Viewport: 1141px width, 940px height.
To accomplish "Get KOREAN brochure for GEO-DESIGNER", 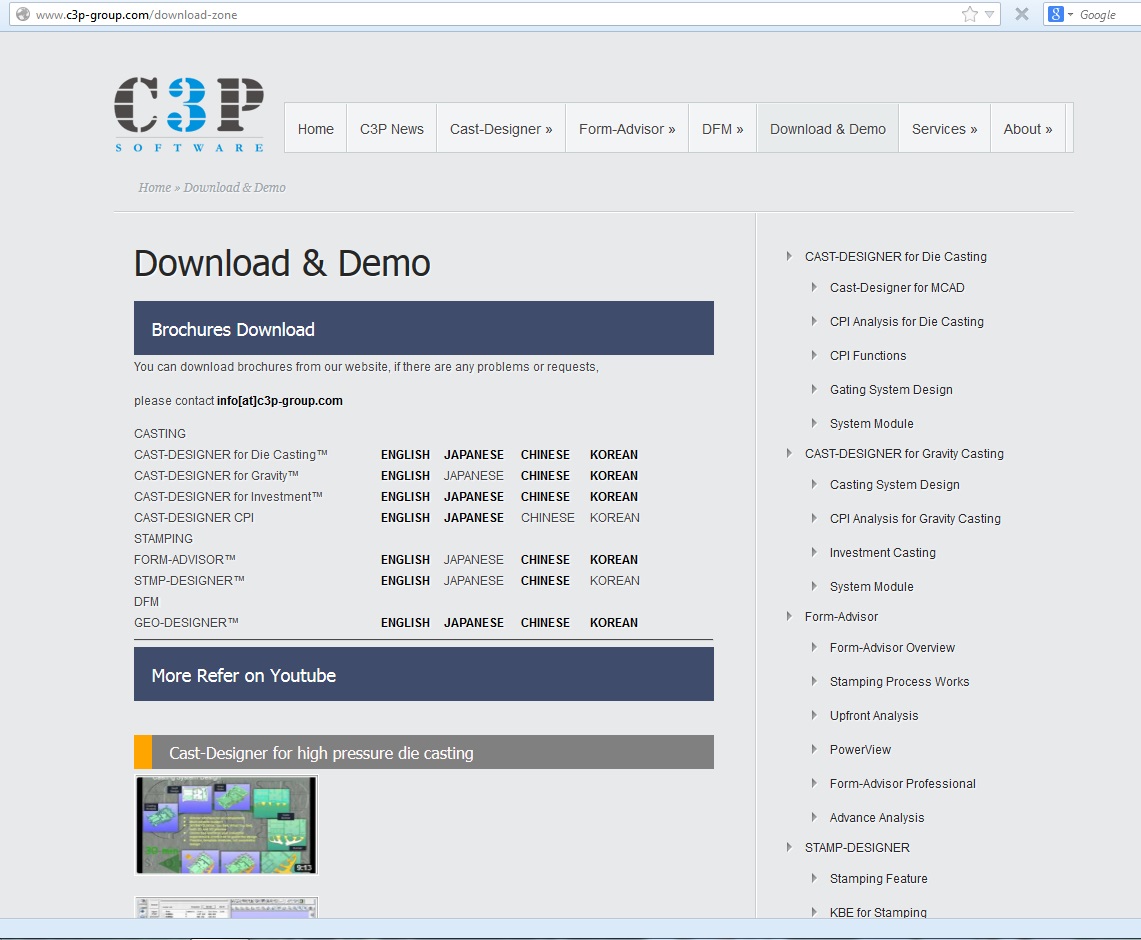I will tap(613, 624).
